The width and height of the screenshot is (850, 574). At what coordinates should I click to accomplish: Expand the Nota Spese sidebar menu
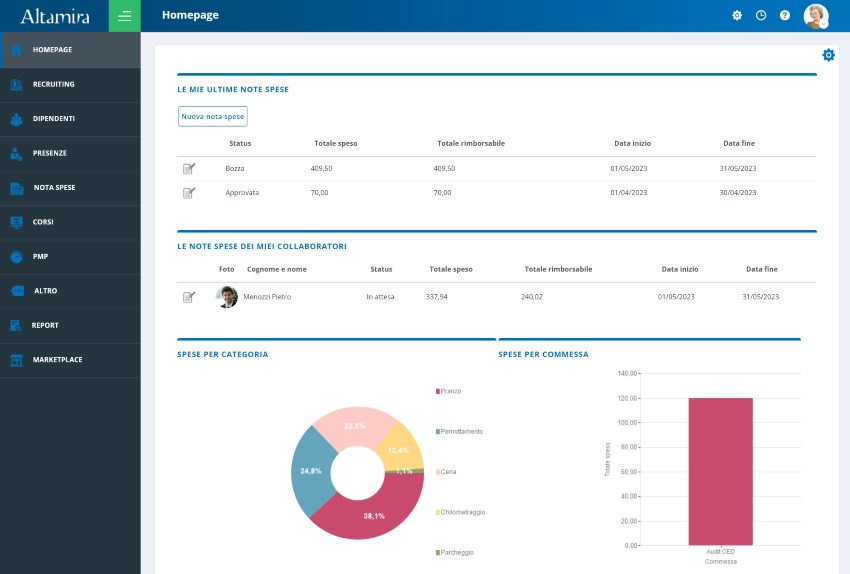coord(53,188)
